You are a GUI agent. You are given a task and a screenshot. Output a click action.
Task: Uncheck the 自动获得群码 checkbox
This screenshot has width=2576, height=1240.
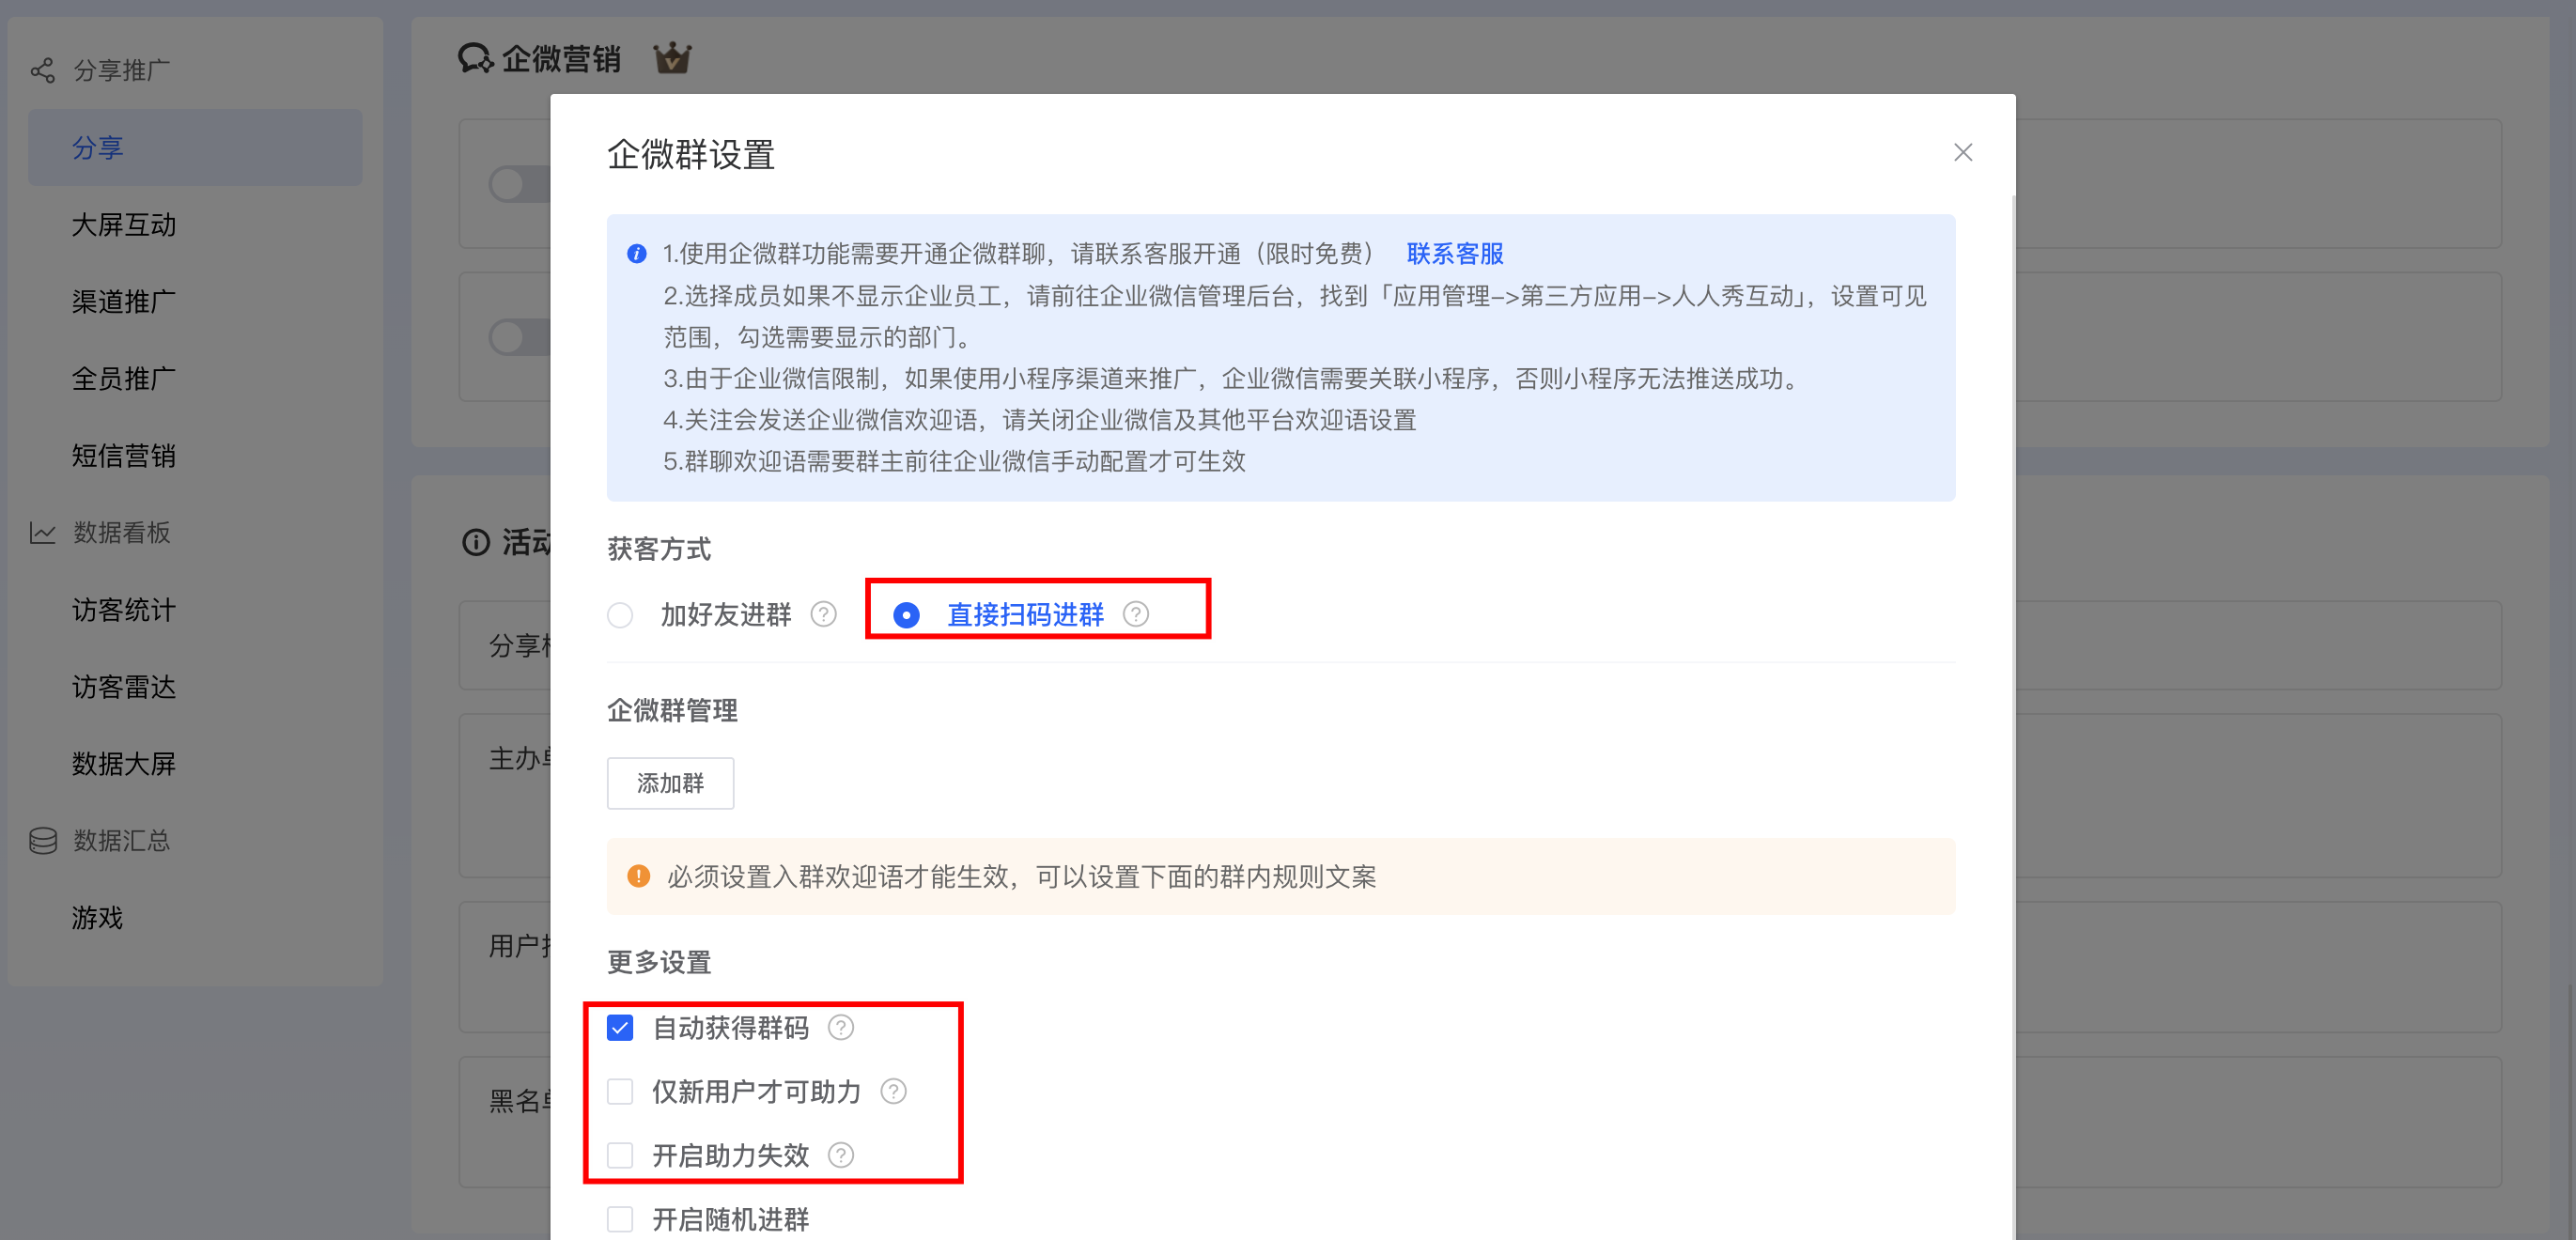click(620, 1028)
